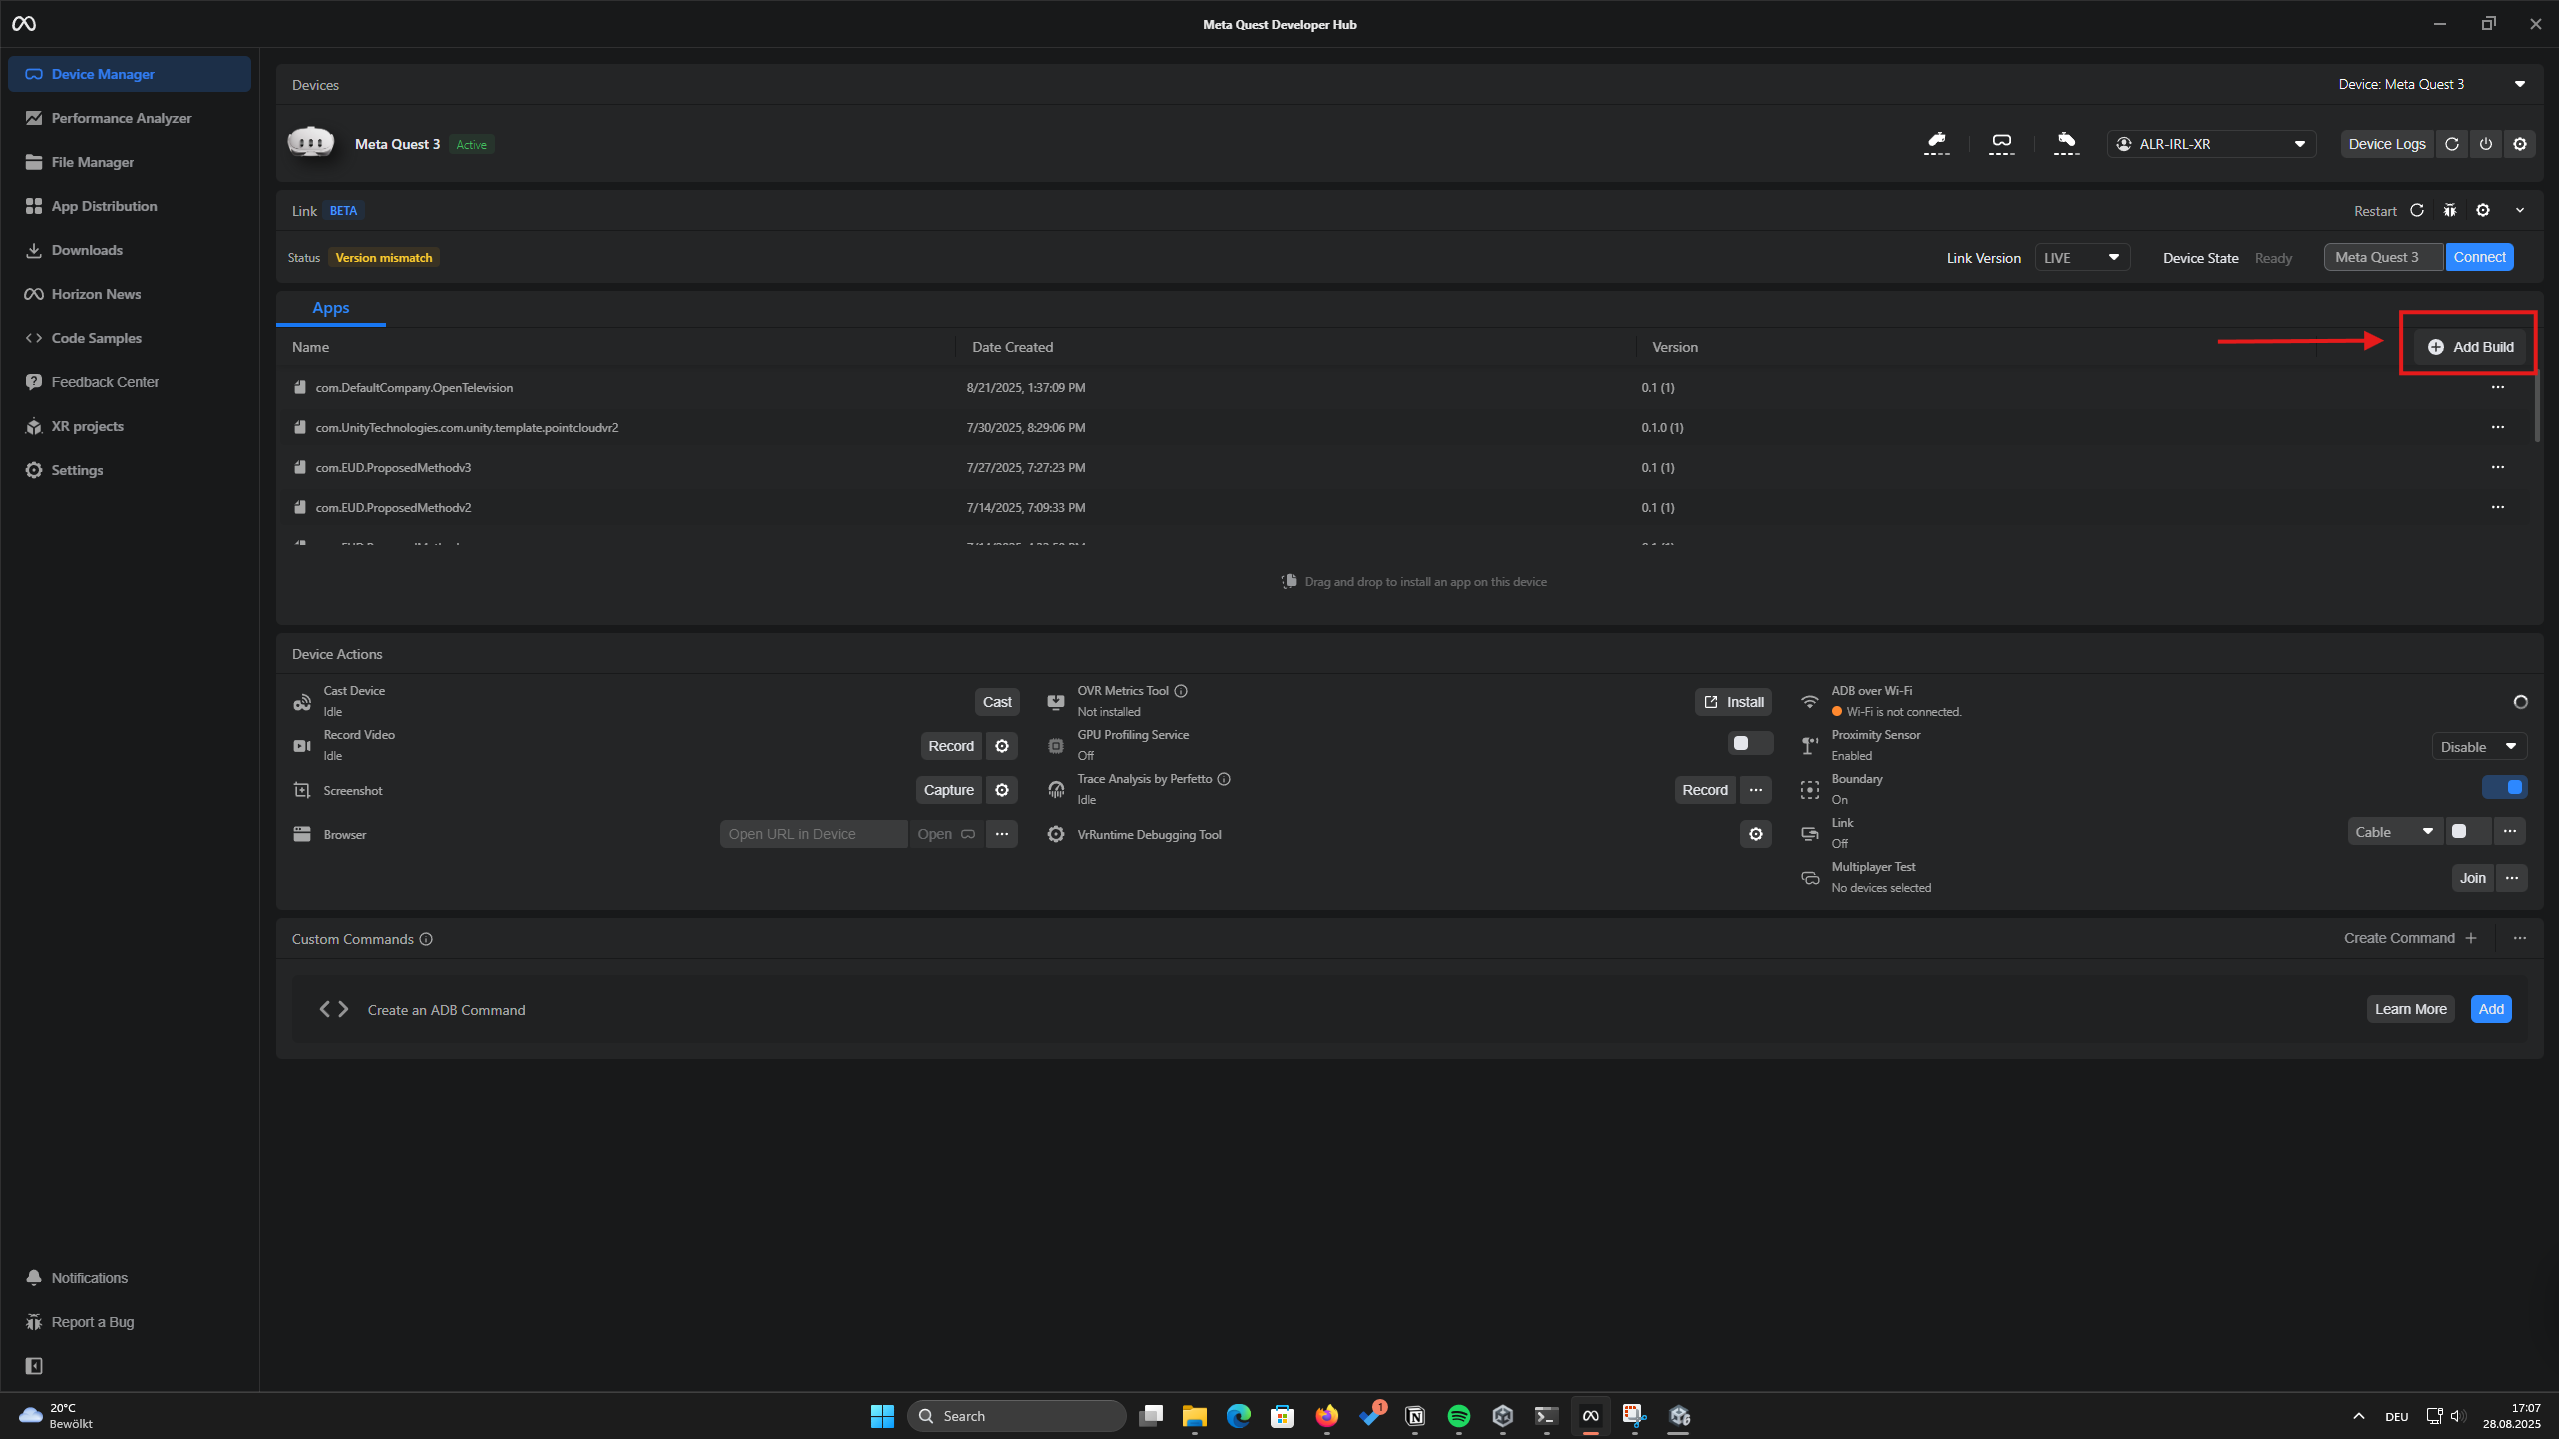Viewport: 2559px width, 1439px height.
Task: Open VrRuntime Debugging Tool settings gear
Action: 1755,834
